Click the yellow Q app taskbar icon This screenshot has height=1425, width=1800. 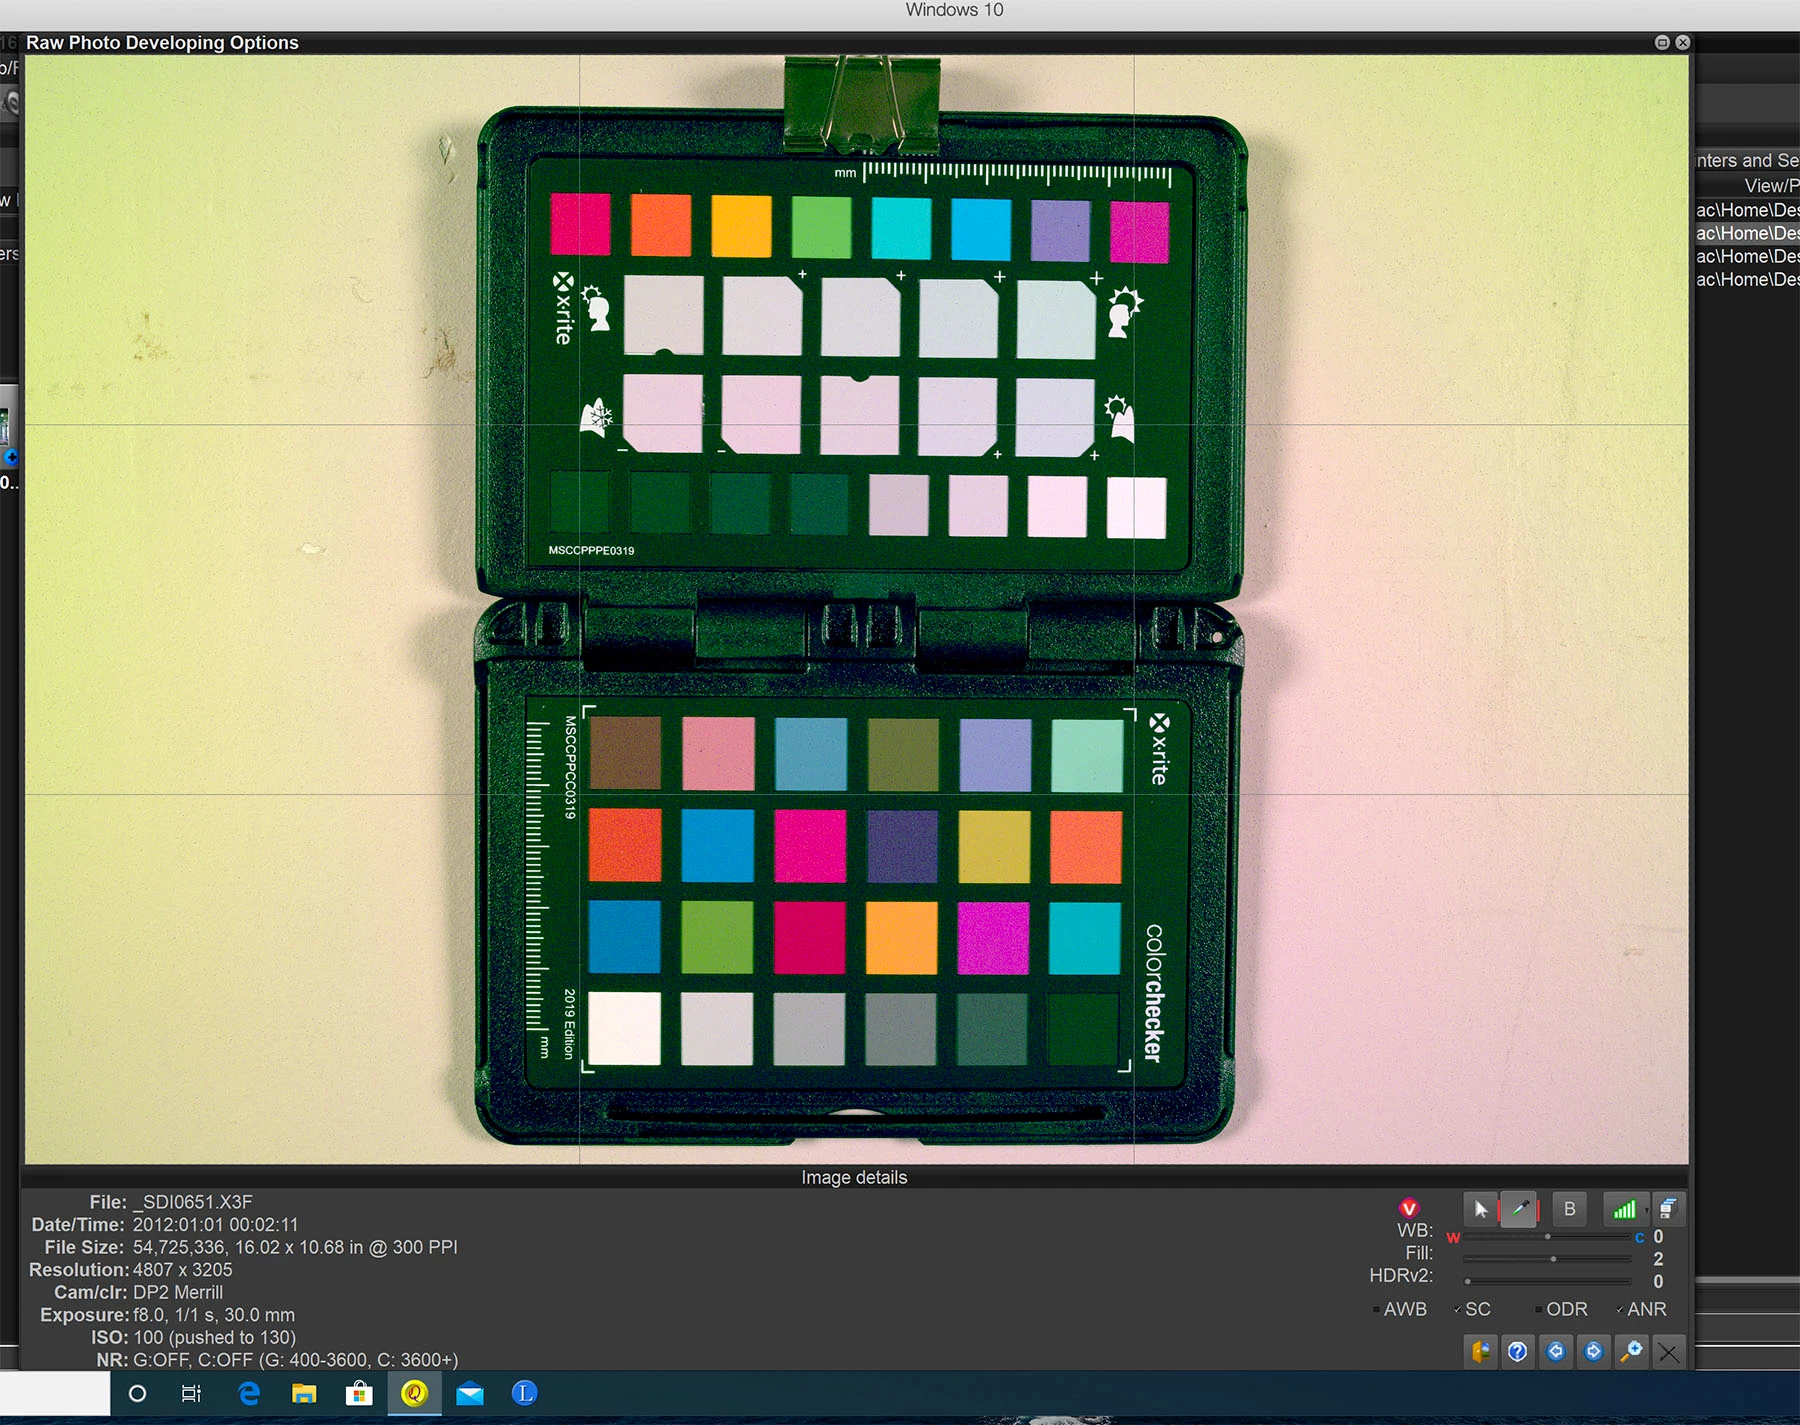(414, 1393)
